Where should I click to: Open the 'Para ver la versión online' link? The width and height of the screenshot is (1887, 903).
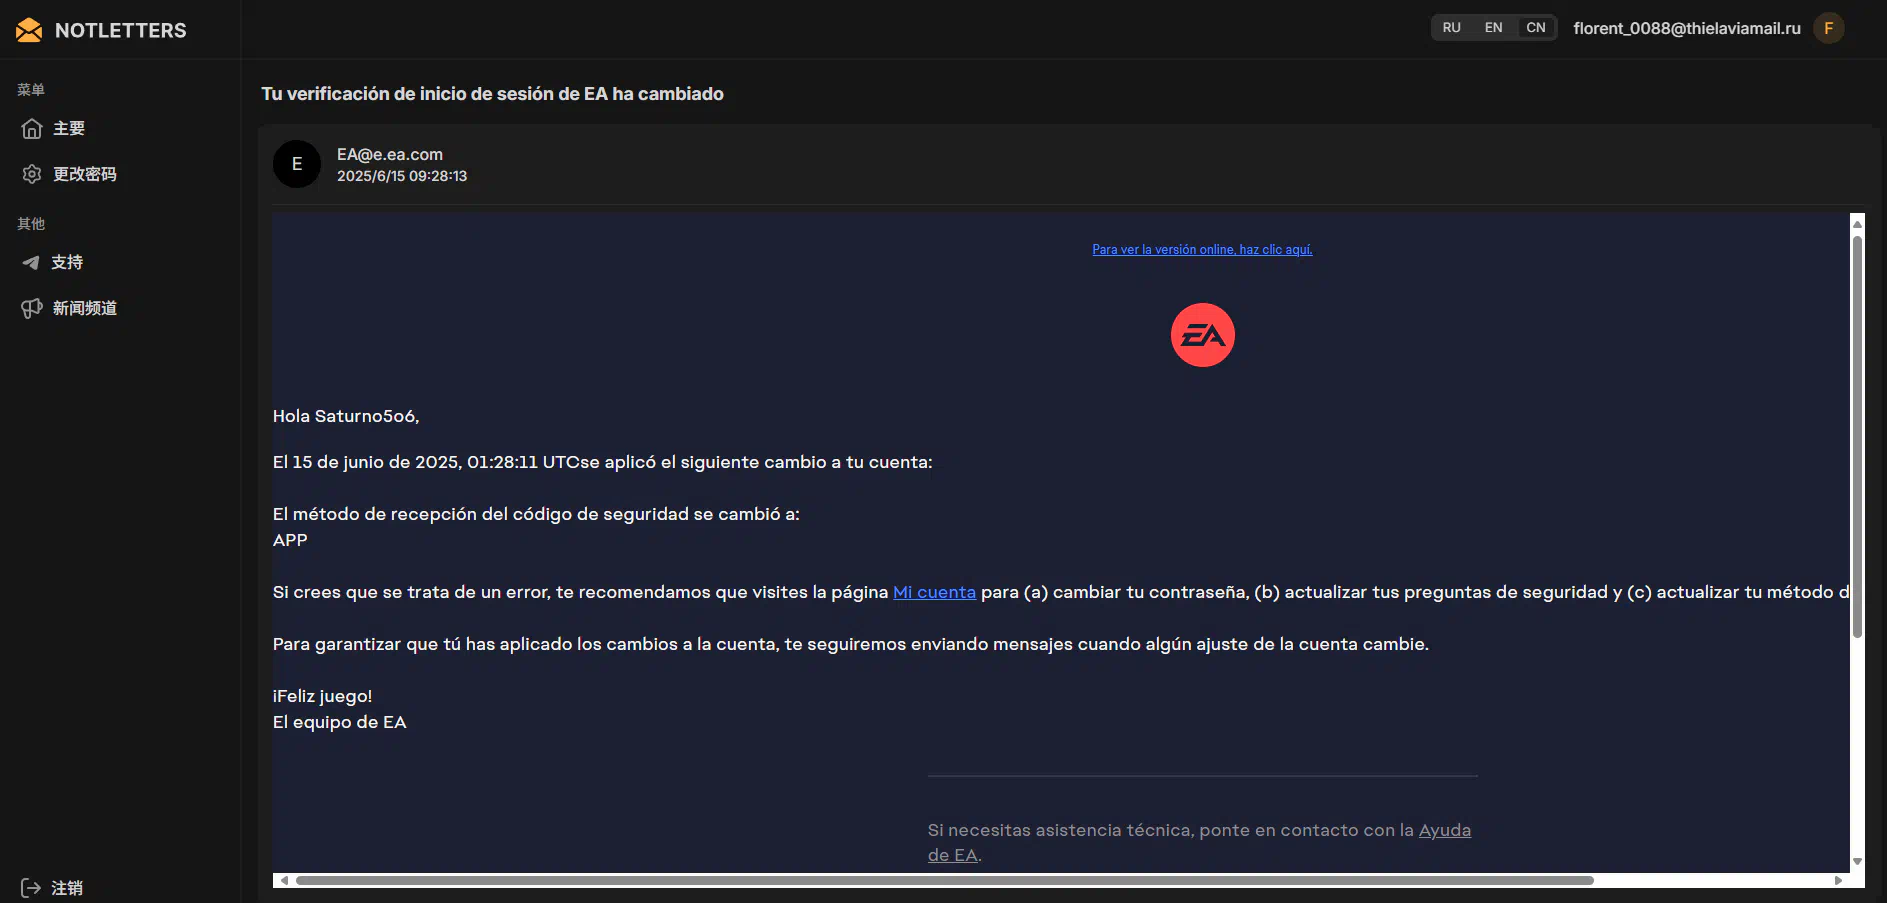pos(1202,250)
